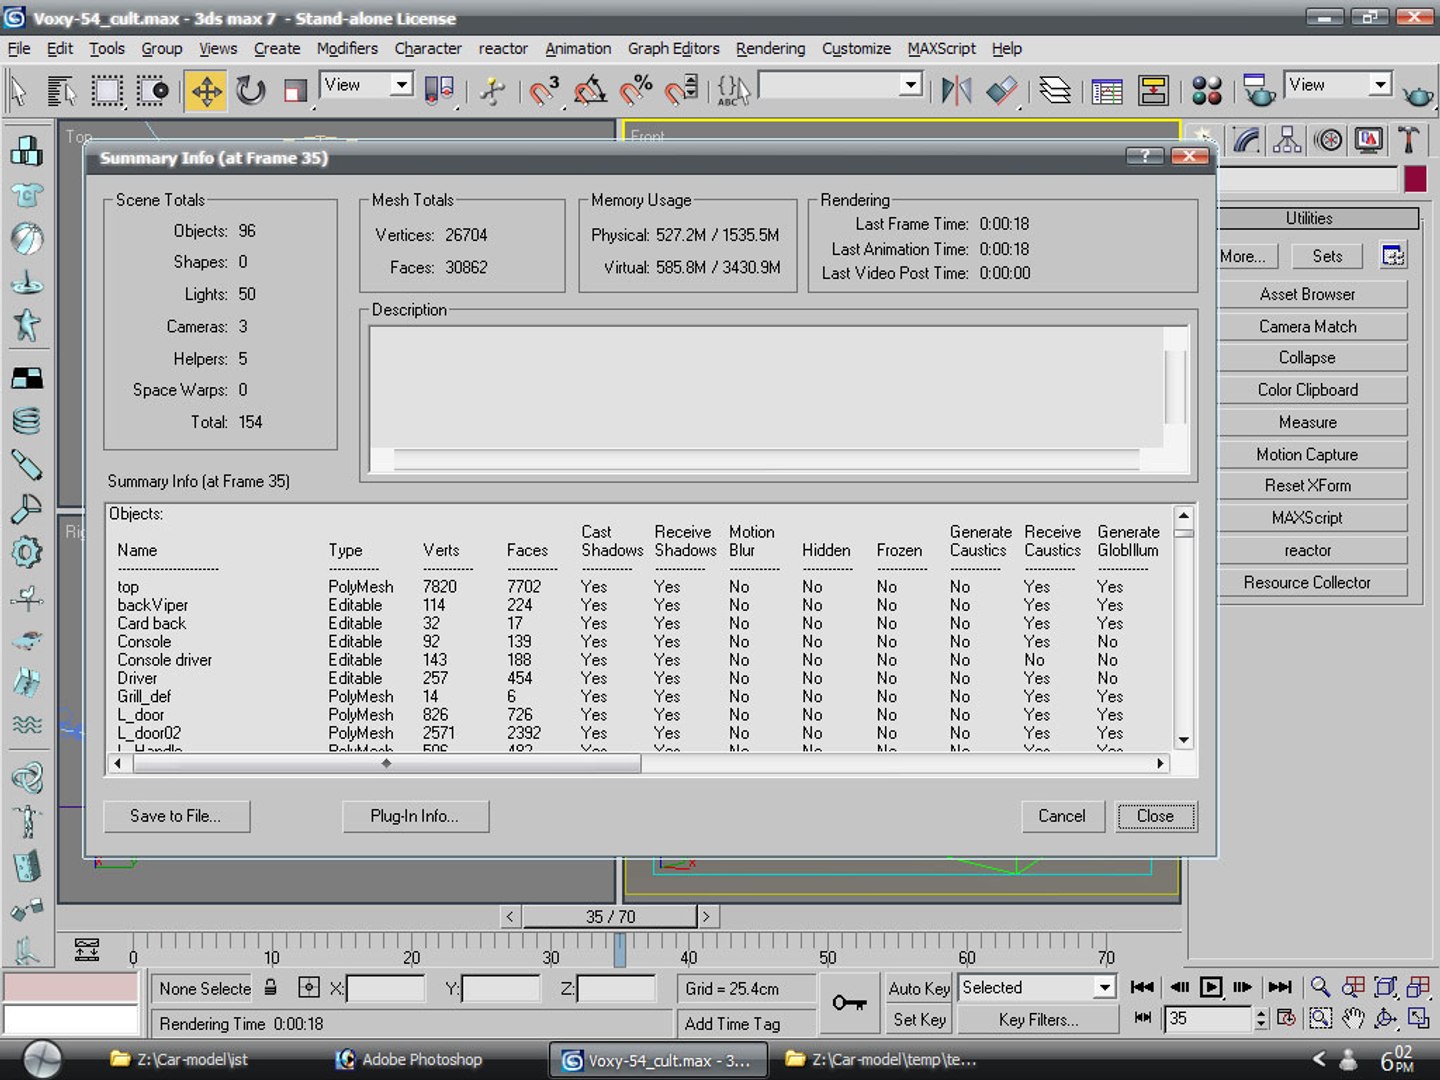This screenshot has width=1440, height=1080.
Task: Open the Layer Manager icon
Action: 1054,91
